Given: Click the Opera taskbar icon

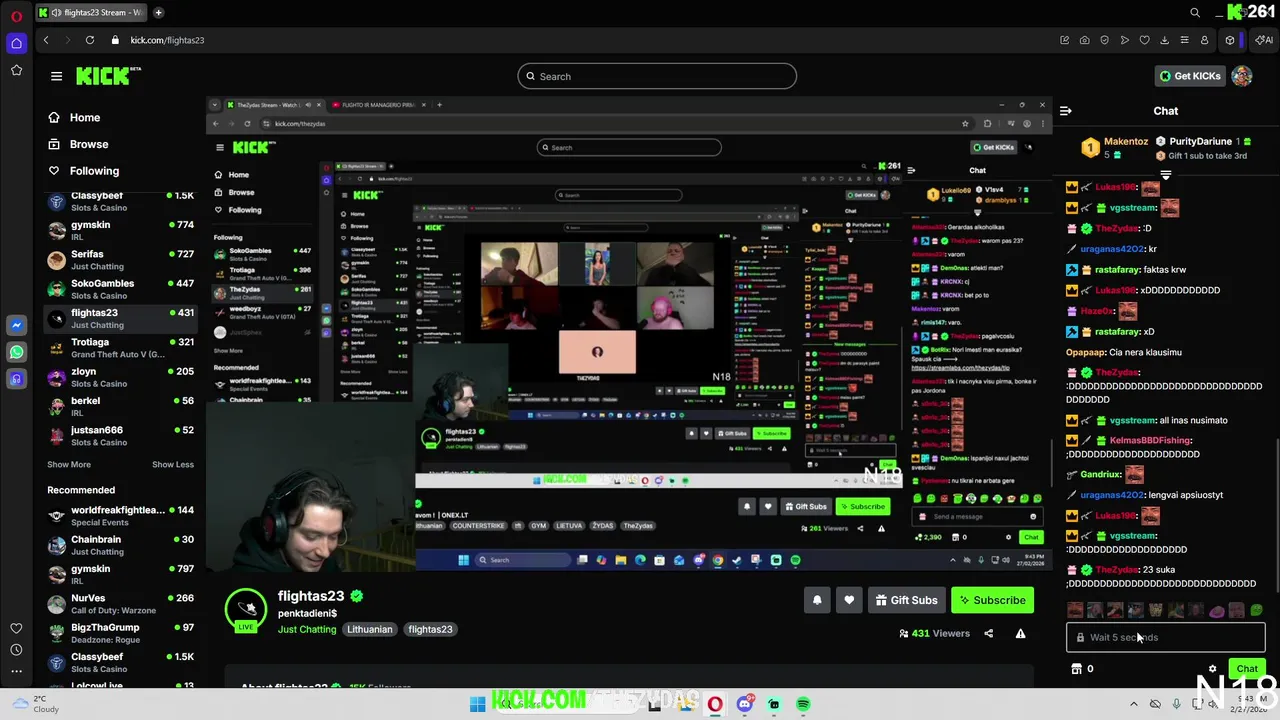Looking at the screenshot, I should [715, 704].
